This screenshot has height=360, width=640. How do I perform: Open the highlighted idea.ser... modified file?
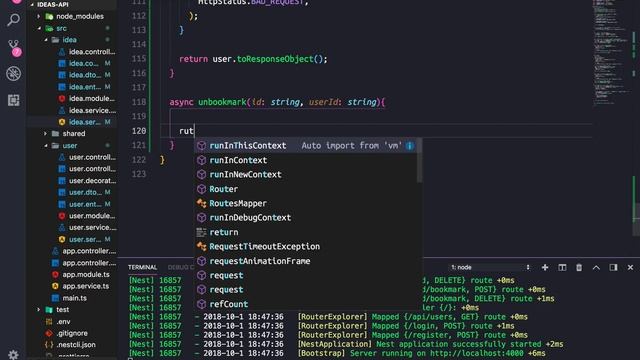[73, 122]
